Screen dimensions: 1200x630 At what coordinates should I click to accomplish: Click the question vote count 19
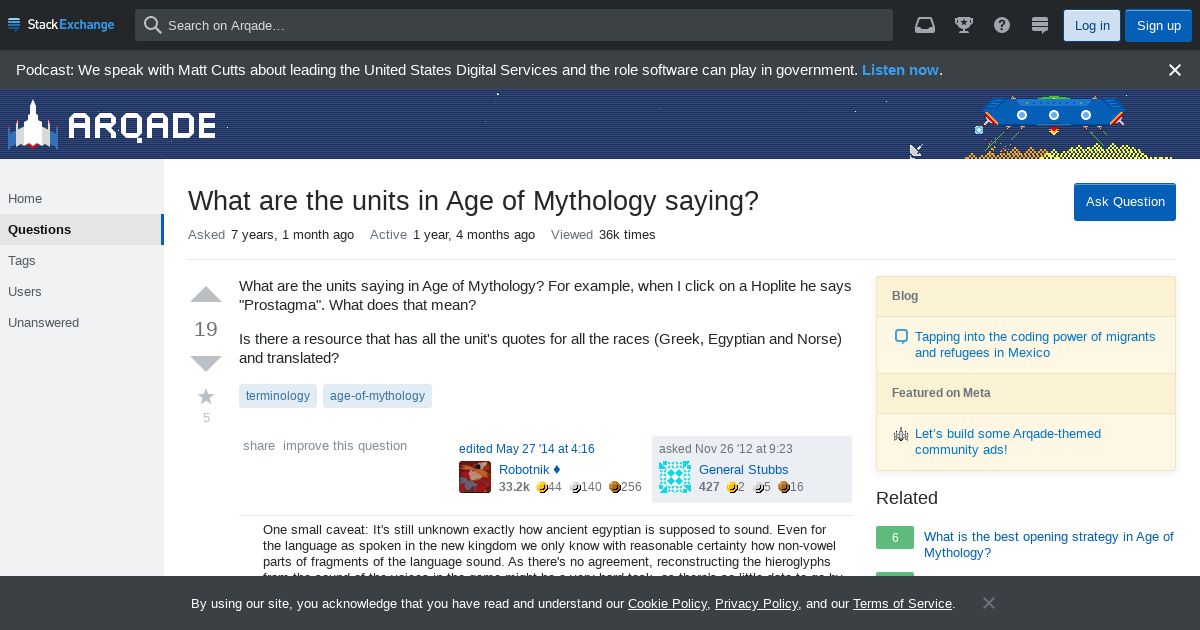(x=206, y=329)
